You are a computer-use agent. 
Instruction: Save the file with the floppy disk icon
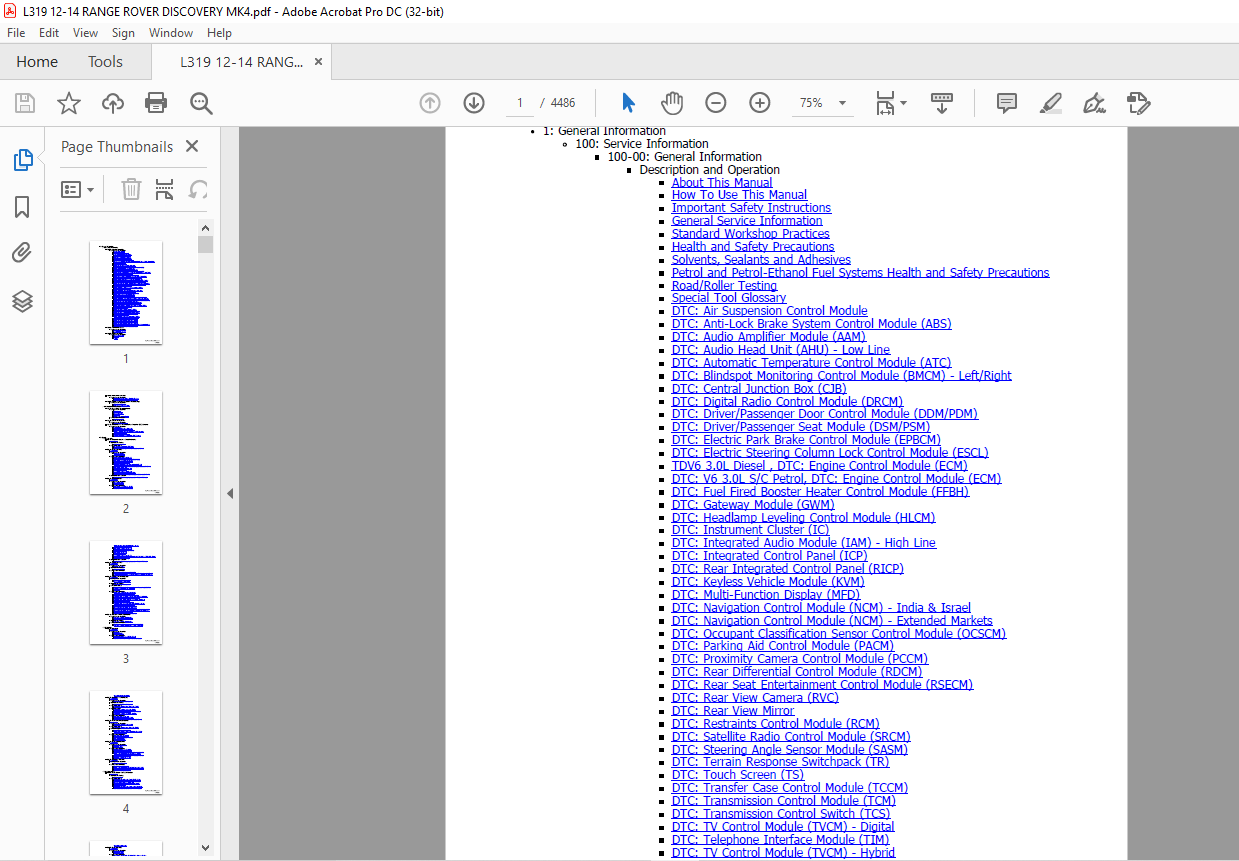pyautogui.click(x=25, y=103)
